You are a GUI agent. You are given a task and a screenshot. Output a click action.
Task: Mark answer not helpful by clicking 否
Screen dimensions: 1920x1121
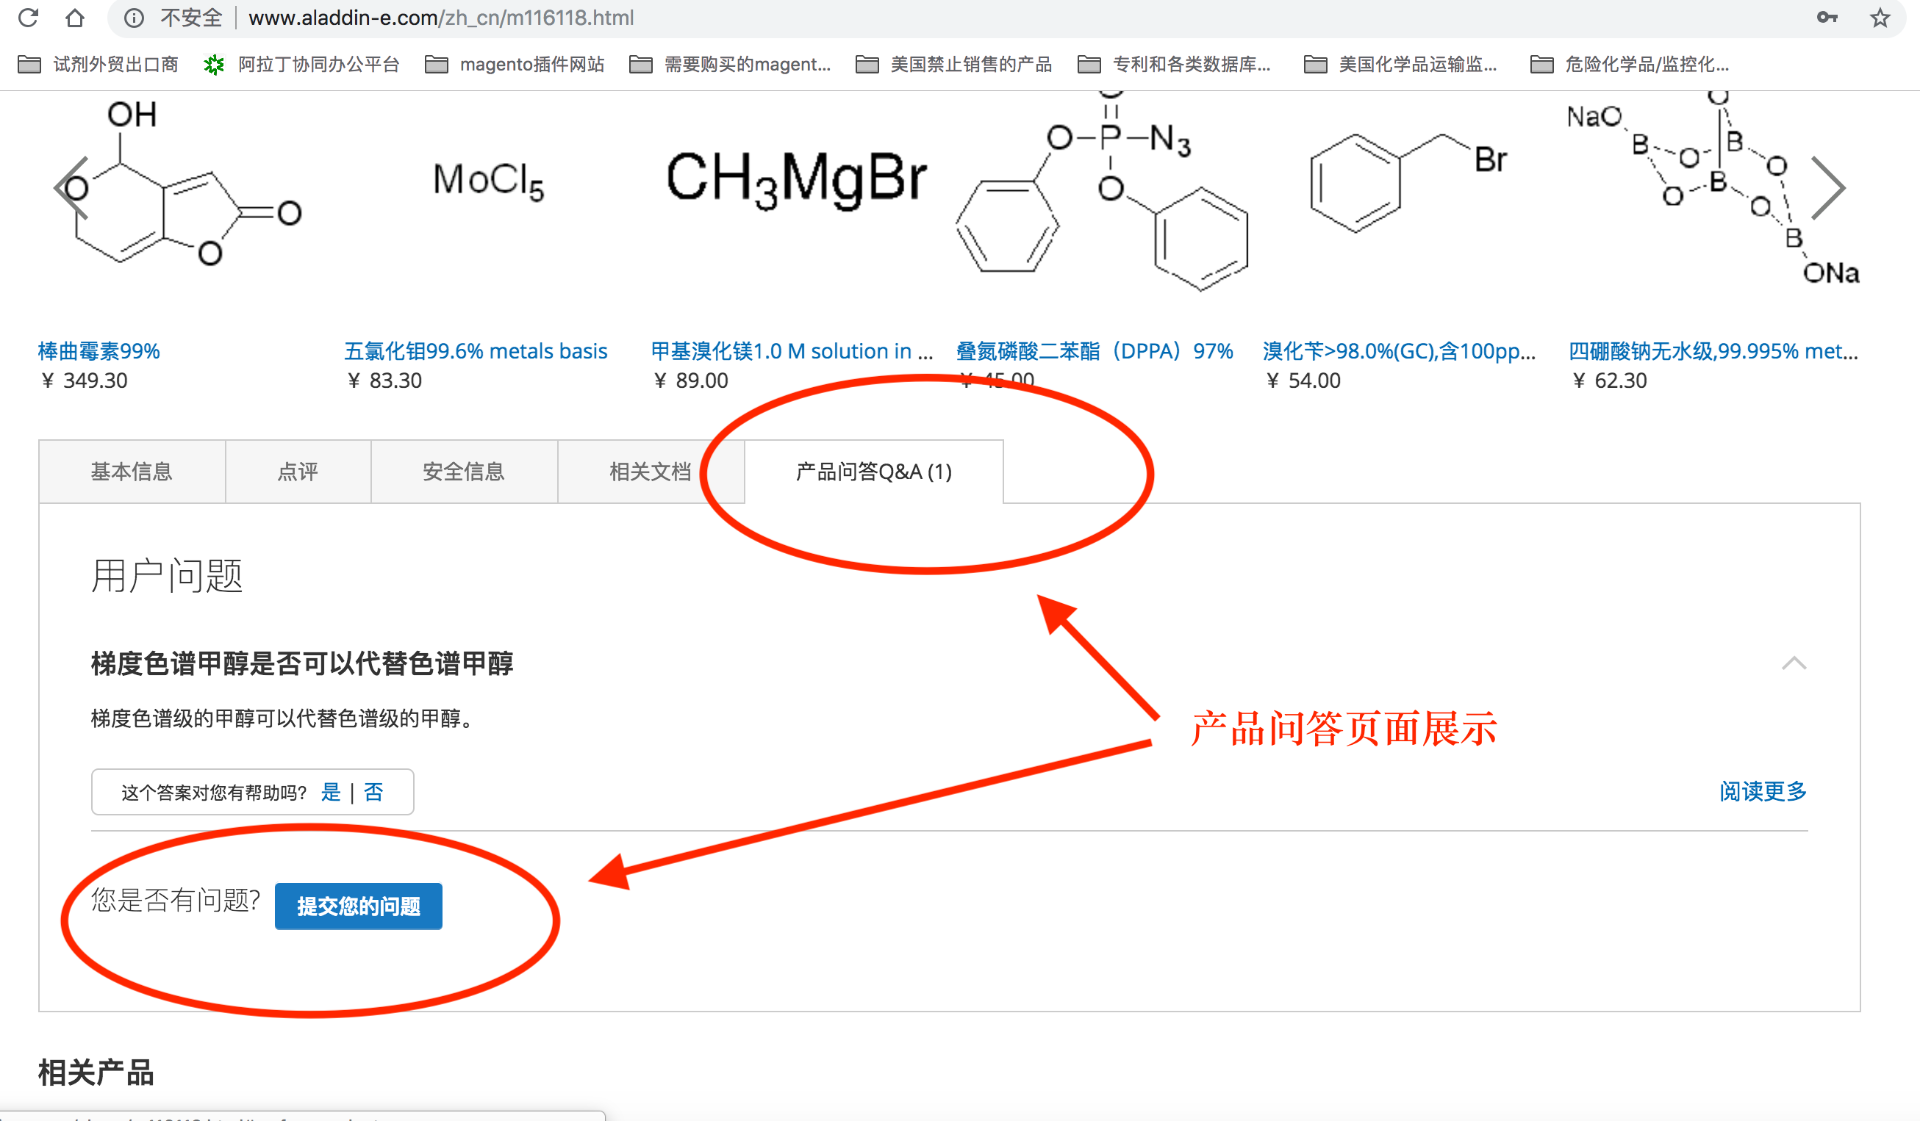pyautogui.click(x=374, y=792)
